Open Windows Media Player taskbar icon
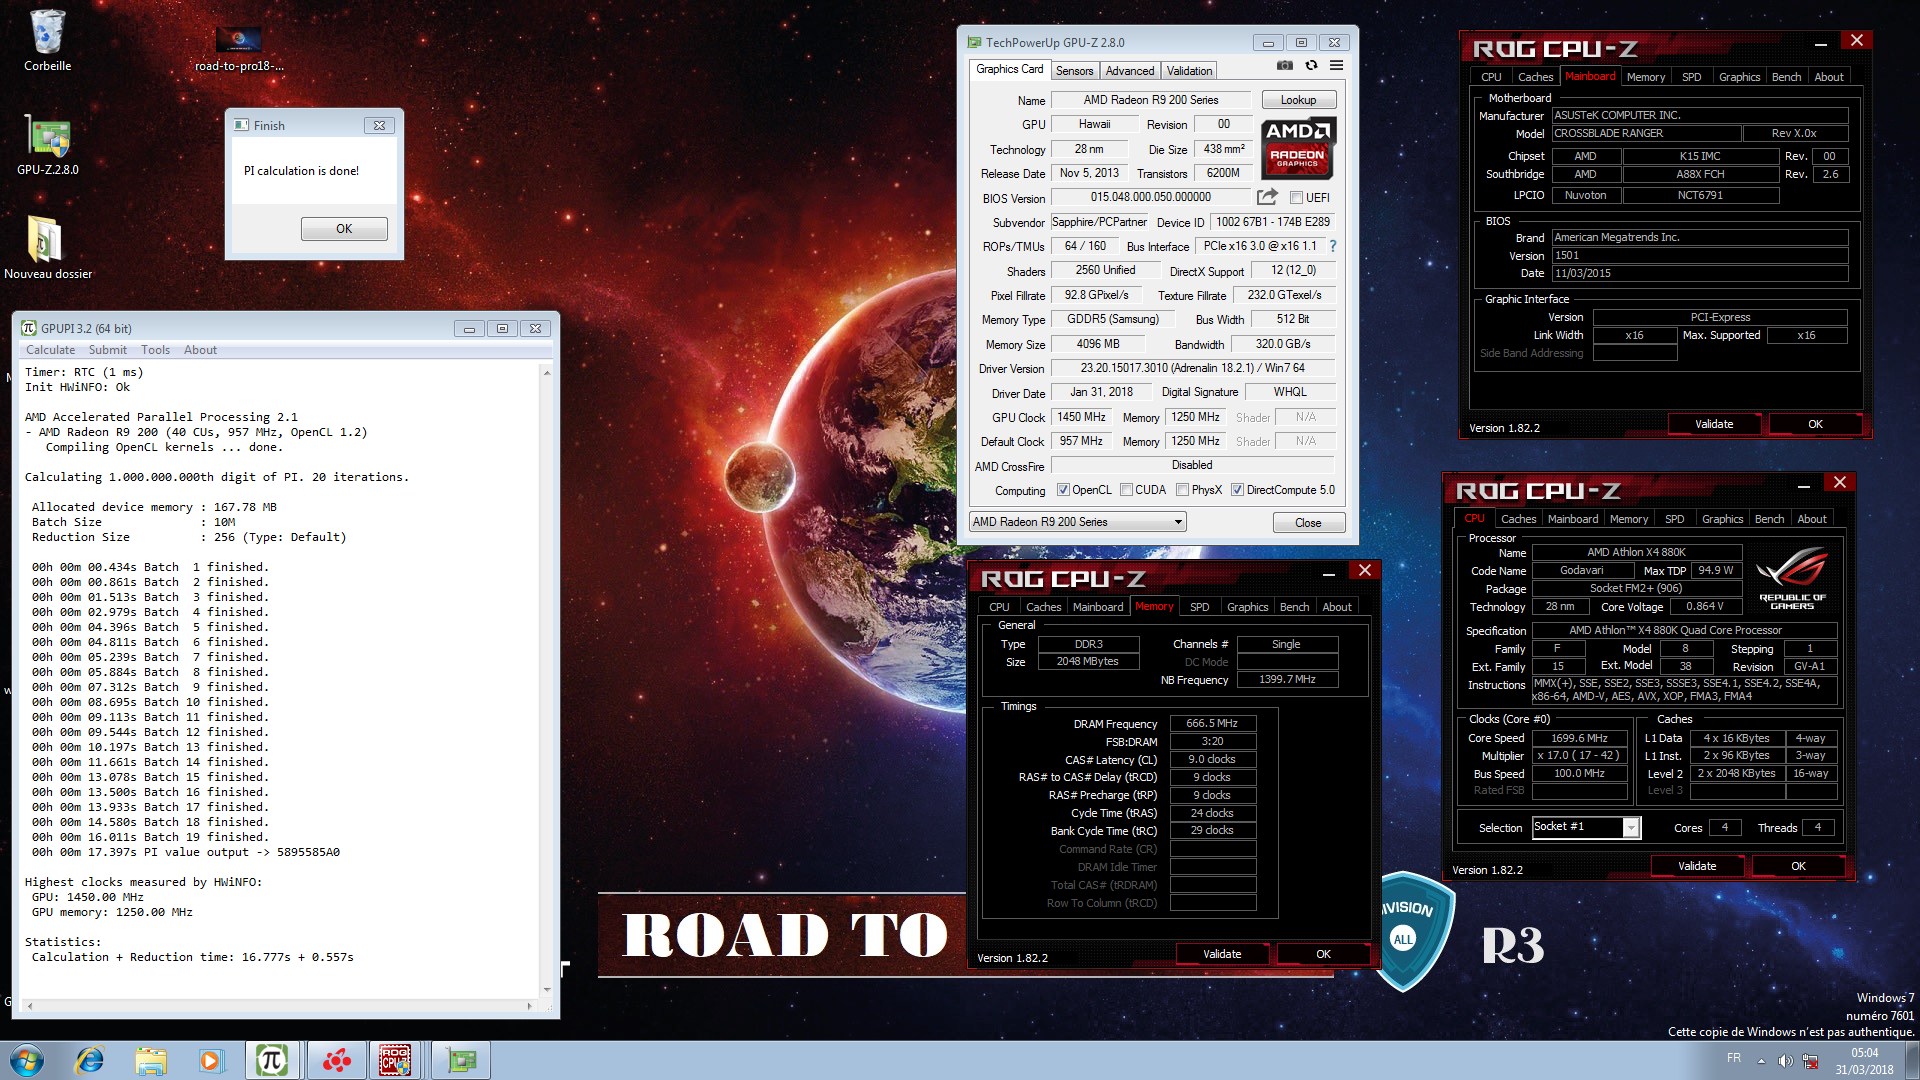 coord(211,1060)
